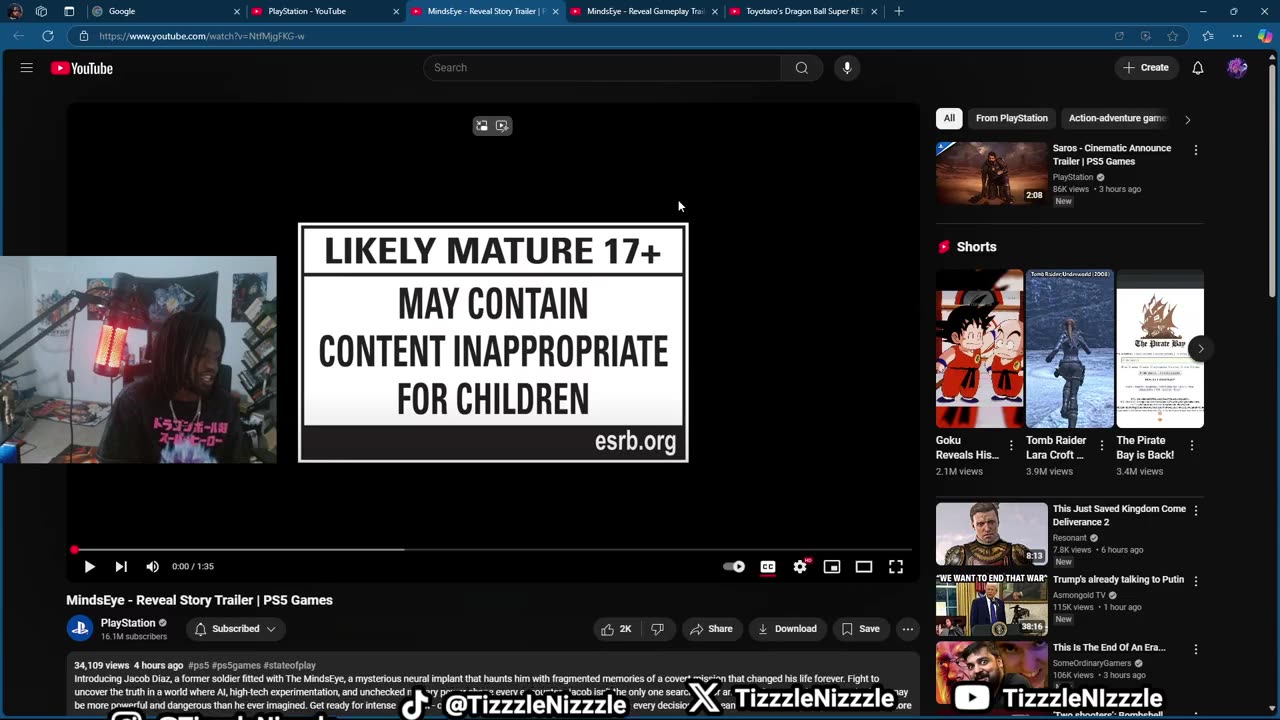Image resolution: width=1280 pixels, height=720 pixels.
Task: Open options for the Tomb Raider short
Action: point(1102,445)
